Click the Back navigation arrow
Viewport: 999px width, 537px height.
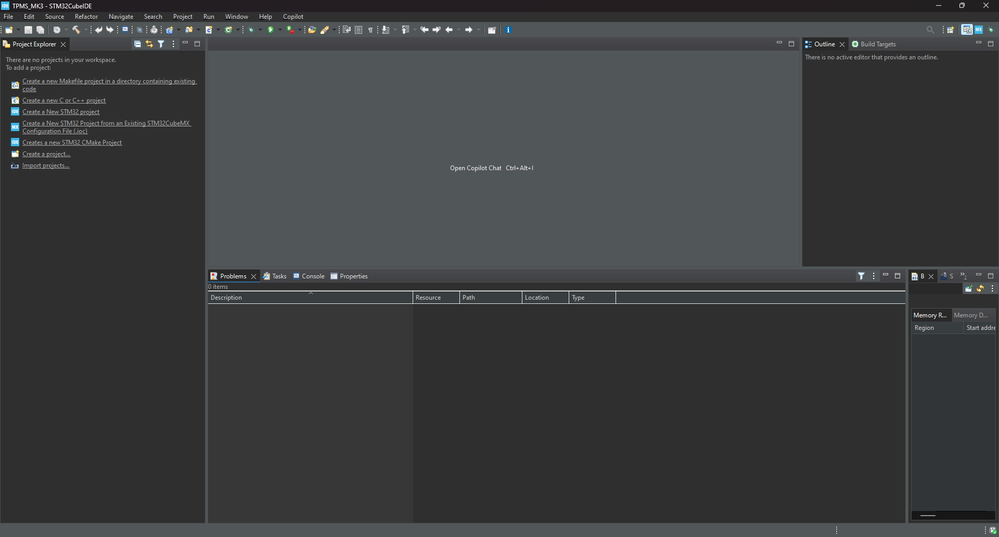449,30
